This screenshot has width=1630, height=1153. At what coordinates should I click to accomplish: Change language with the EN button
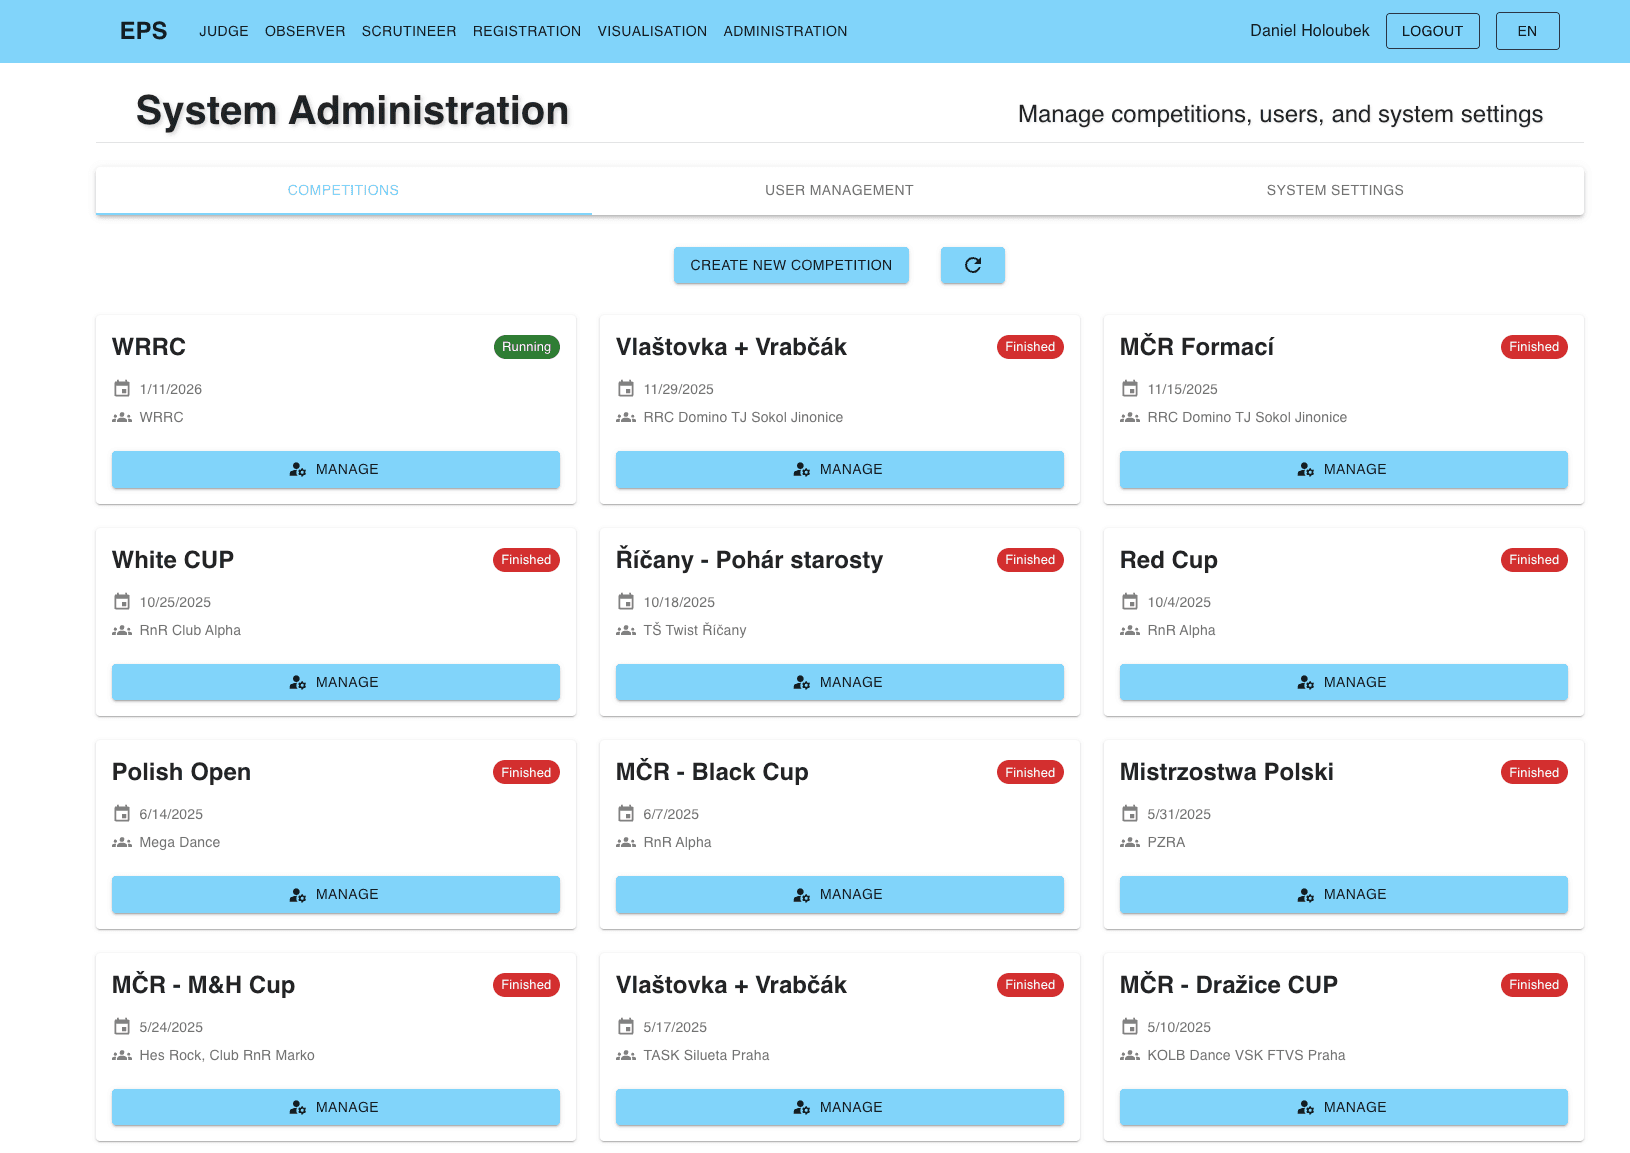[x=1527, y=31]
